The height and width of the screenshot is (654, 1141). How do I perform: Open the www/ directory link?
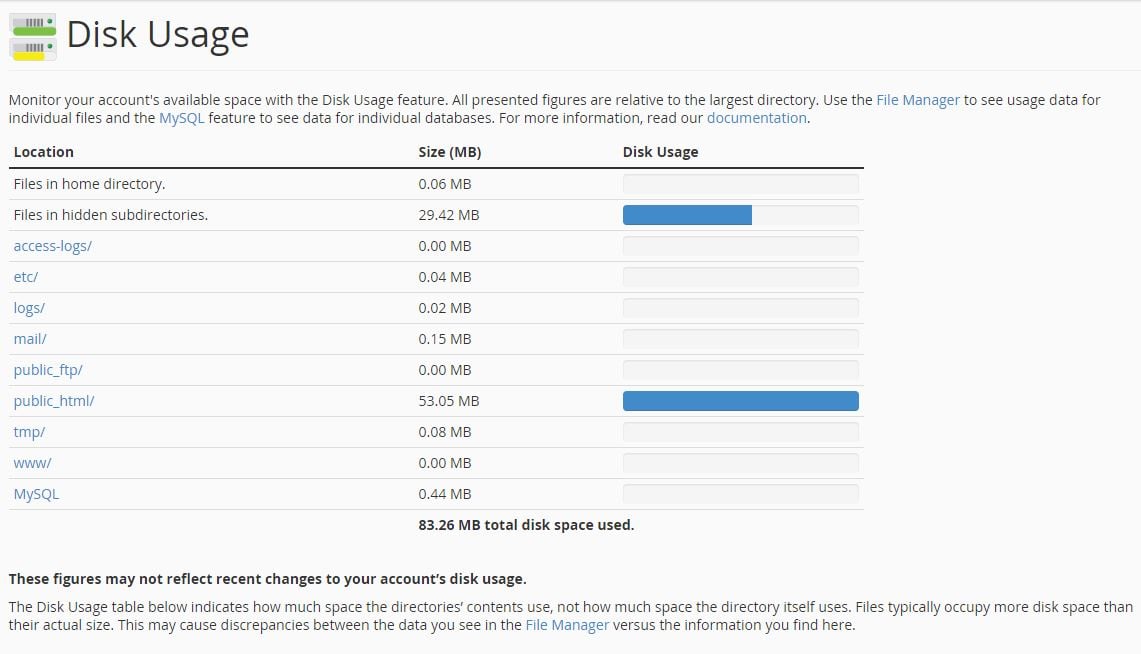click(x=32, y=463)
